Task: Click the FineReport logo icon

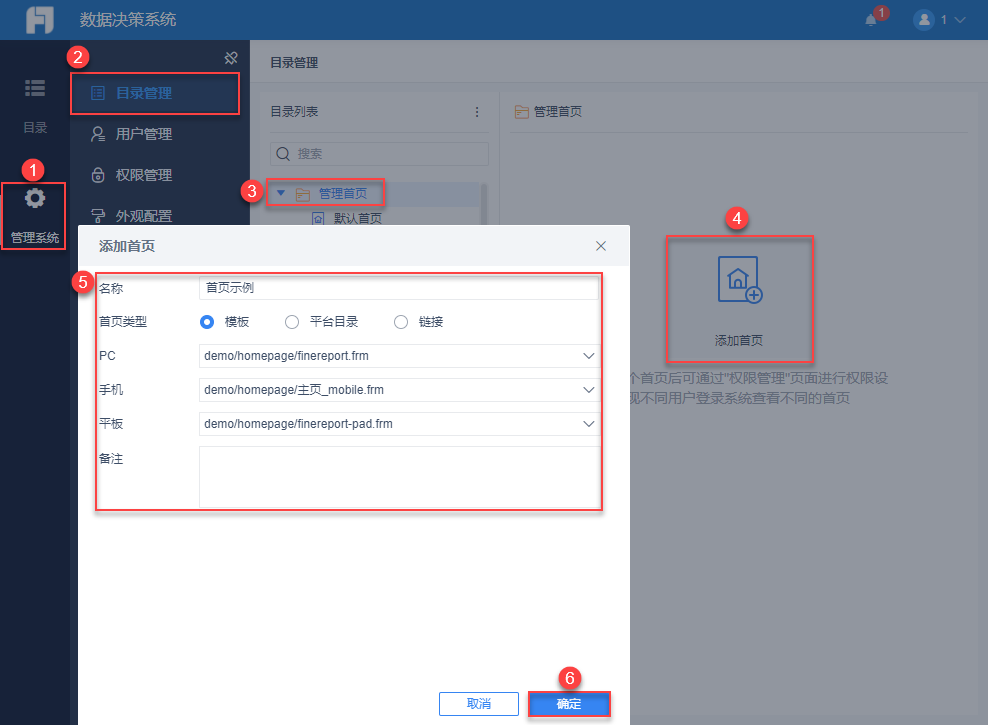Action: [x=40, y=20]
